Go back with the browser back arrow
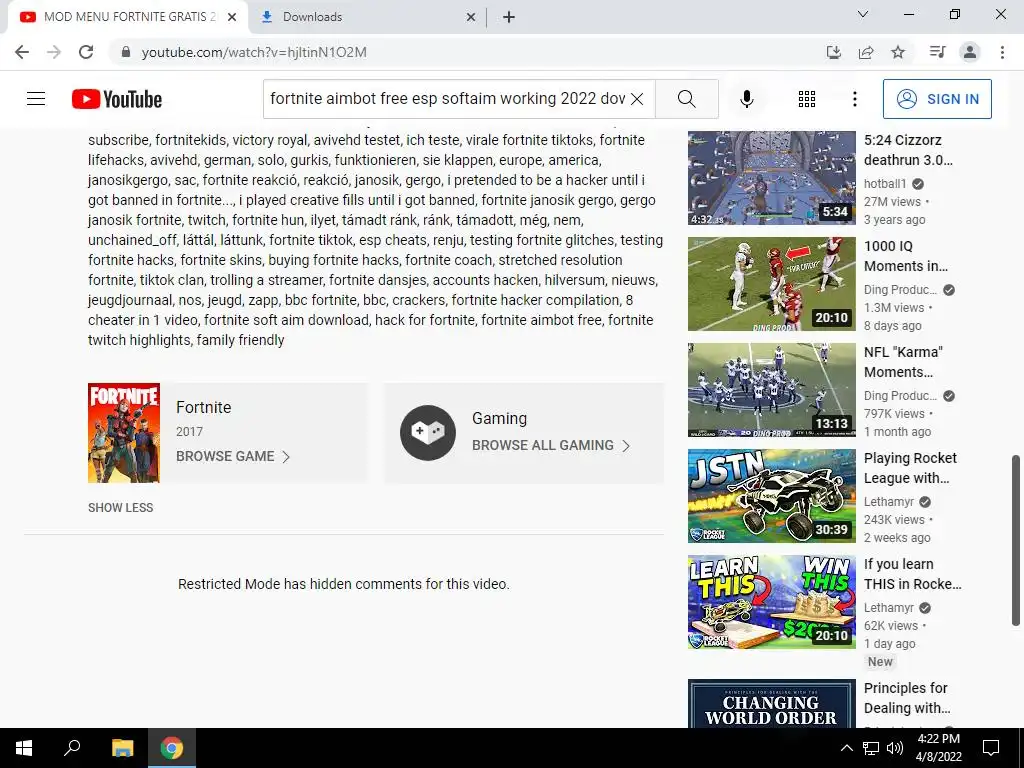 pos(22,52)
